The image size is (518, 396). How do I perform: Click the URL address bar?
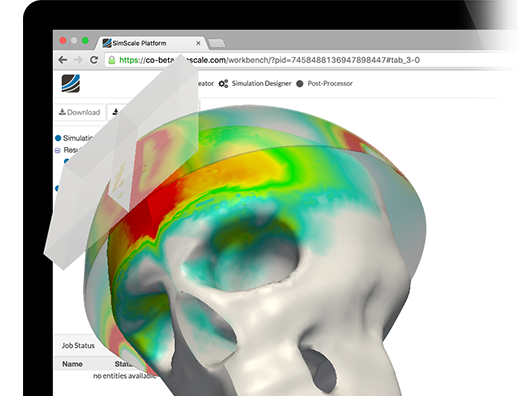pos(310,60)
